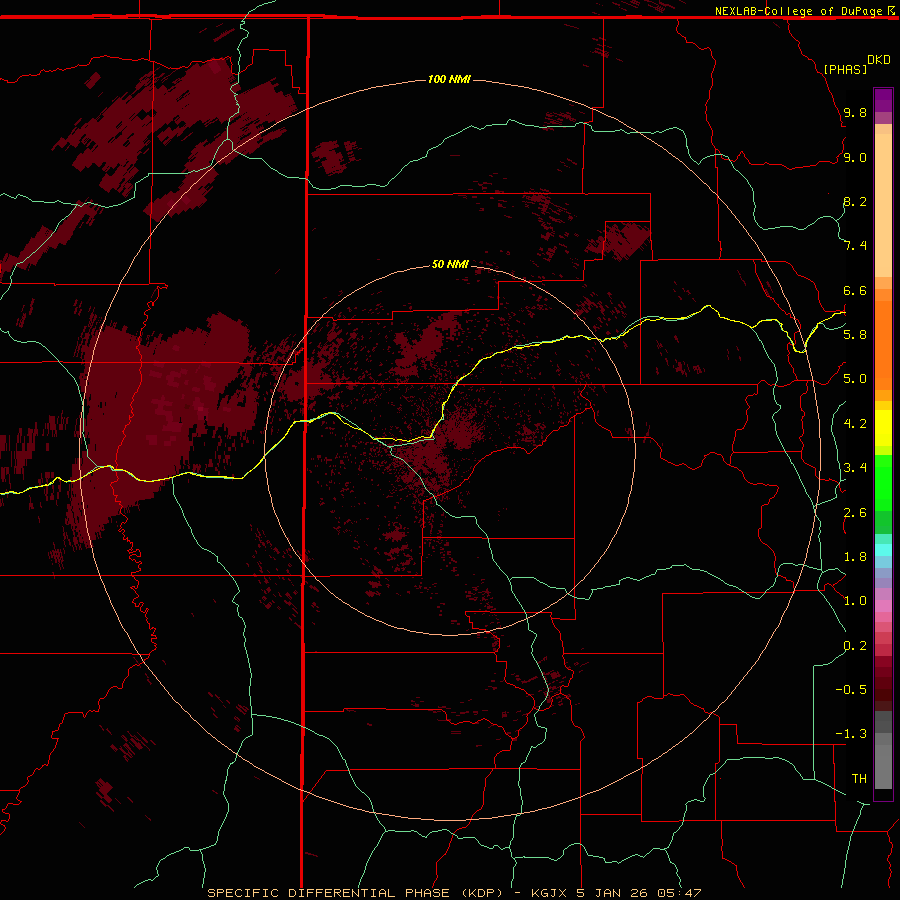Click the 5.8 value on the color scale
This screenshot has height=900, width=900.
[x=855, y=335]
